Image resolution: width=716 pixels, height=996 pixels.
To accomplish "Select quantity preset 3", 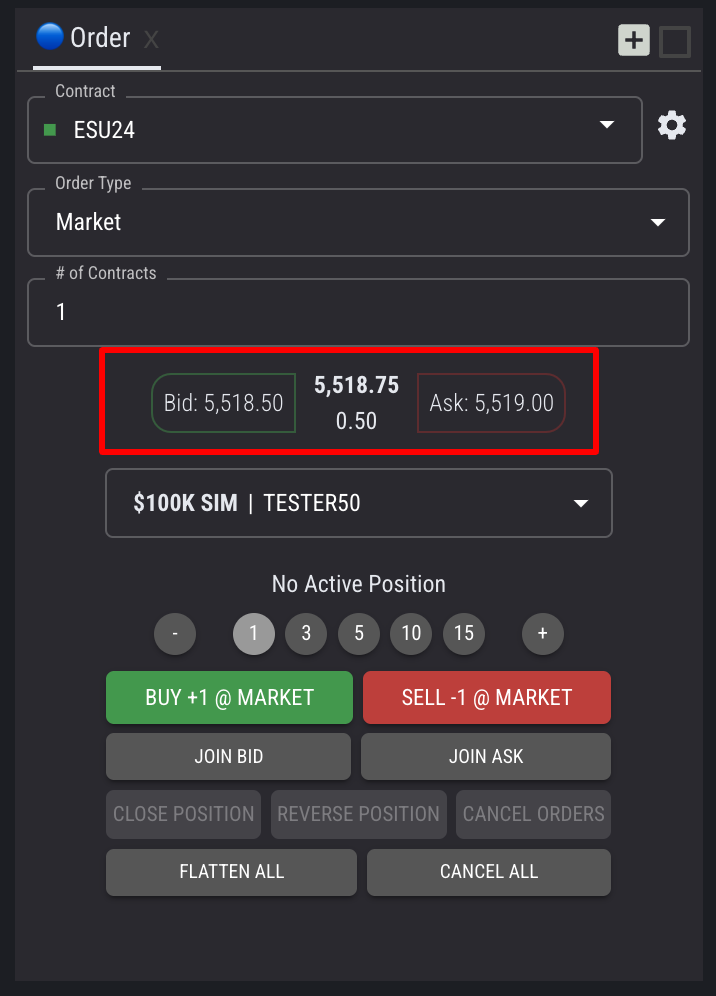I will (306, 634).
